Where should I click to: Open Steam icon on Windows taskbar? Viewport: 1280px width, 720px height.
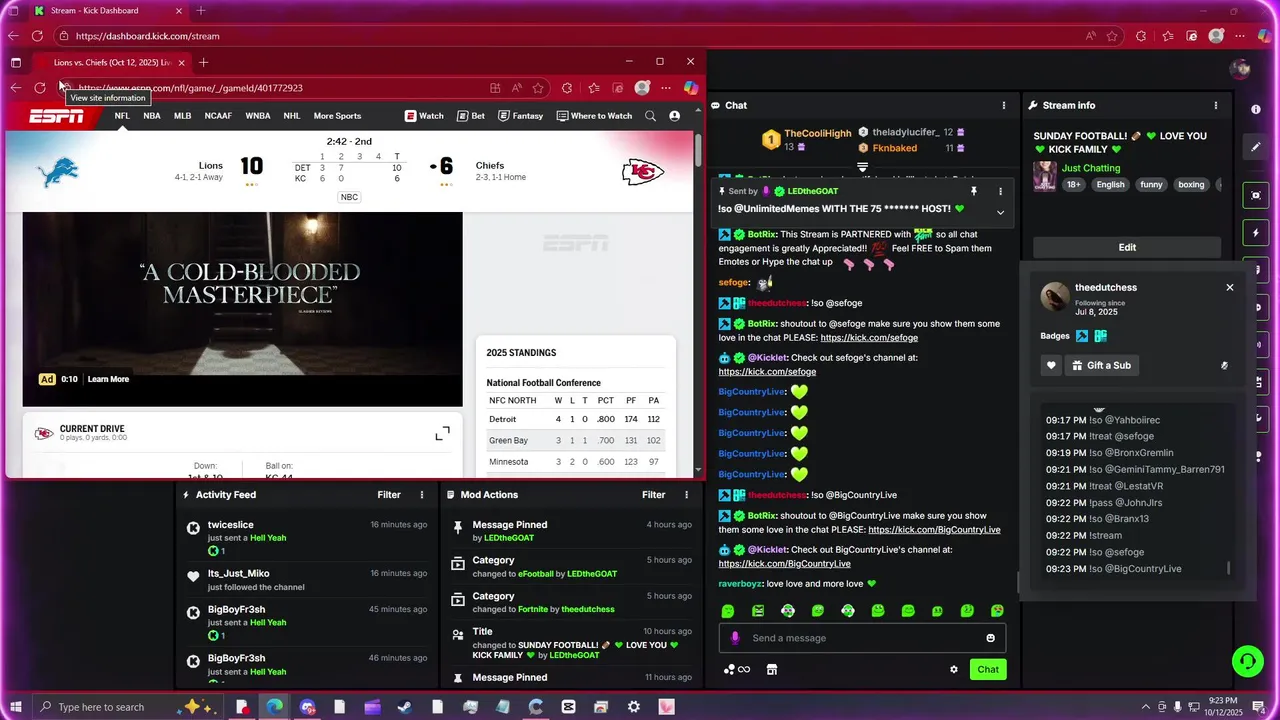click(404, 707)
